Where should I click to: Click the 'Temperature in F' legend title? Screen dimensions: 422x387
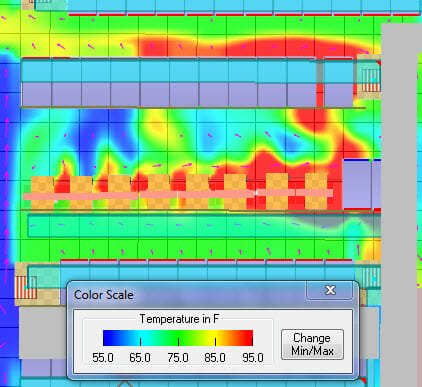click(x=179, y=319)
